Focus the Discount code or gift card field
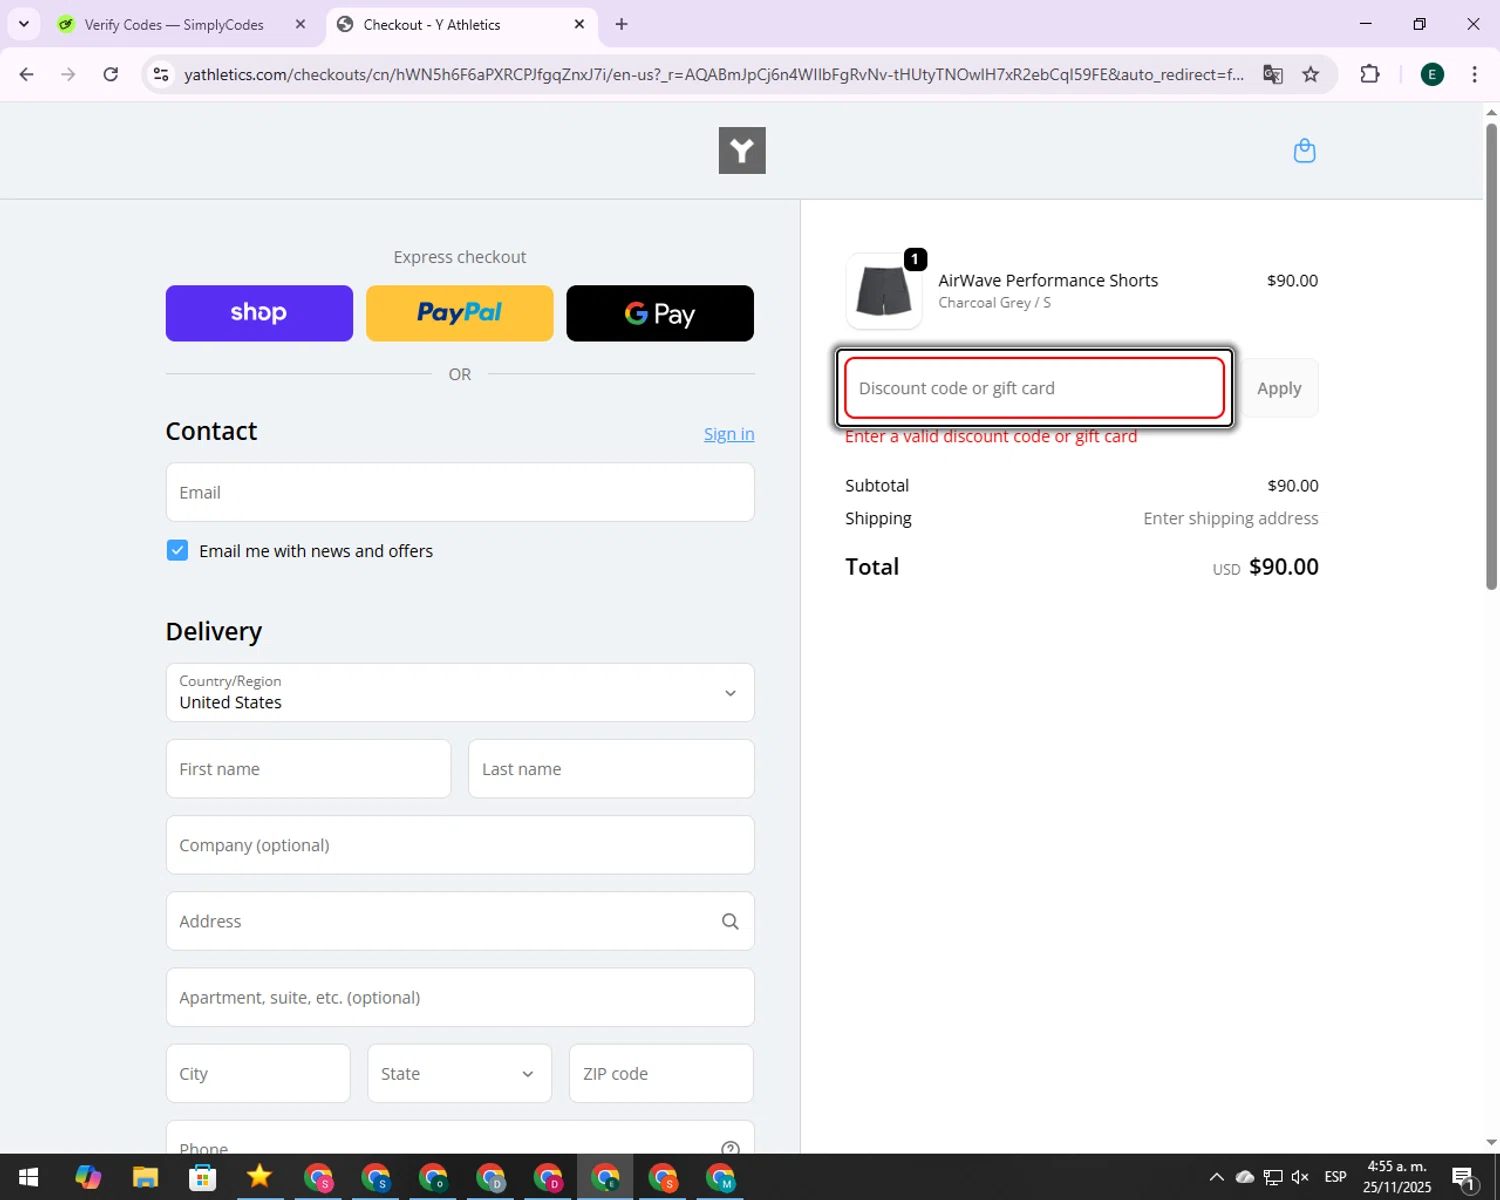 1034,388
